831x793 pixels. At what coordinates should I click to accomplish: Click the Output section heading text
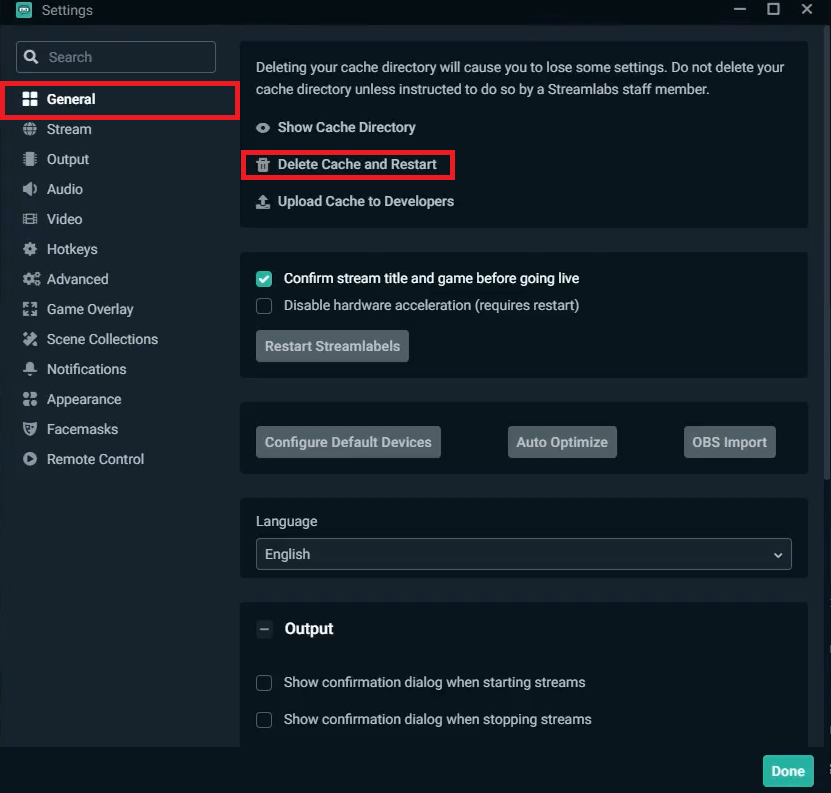[309, 629]
